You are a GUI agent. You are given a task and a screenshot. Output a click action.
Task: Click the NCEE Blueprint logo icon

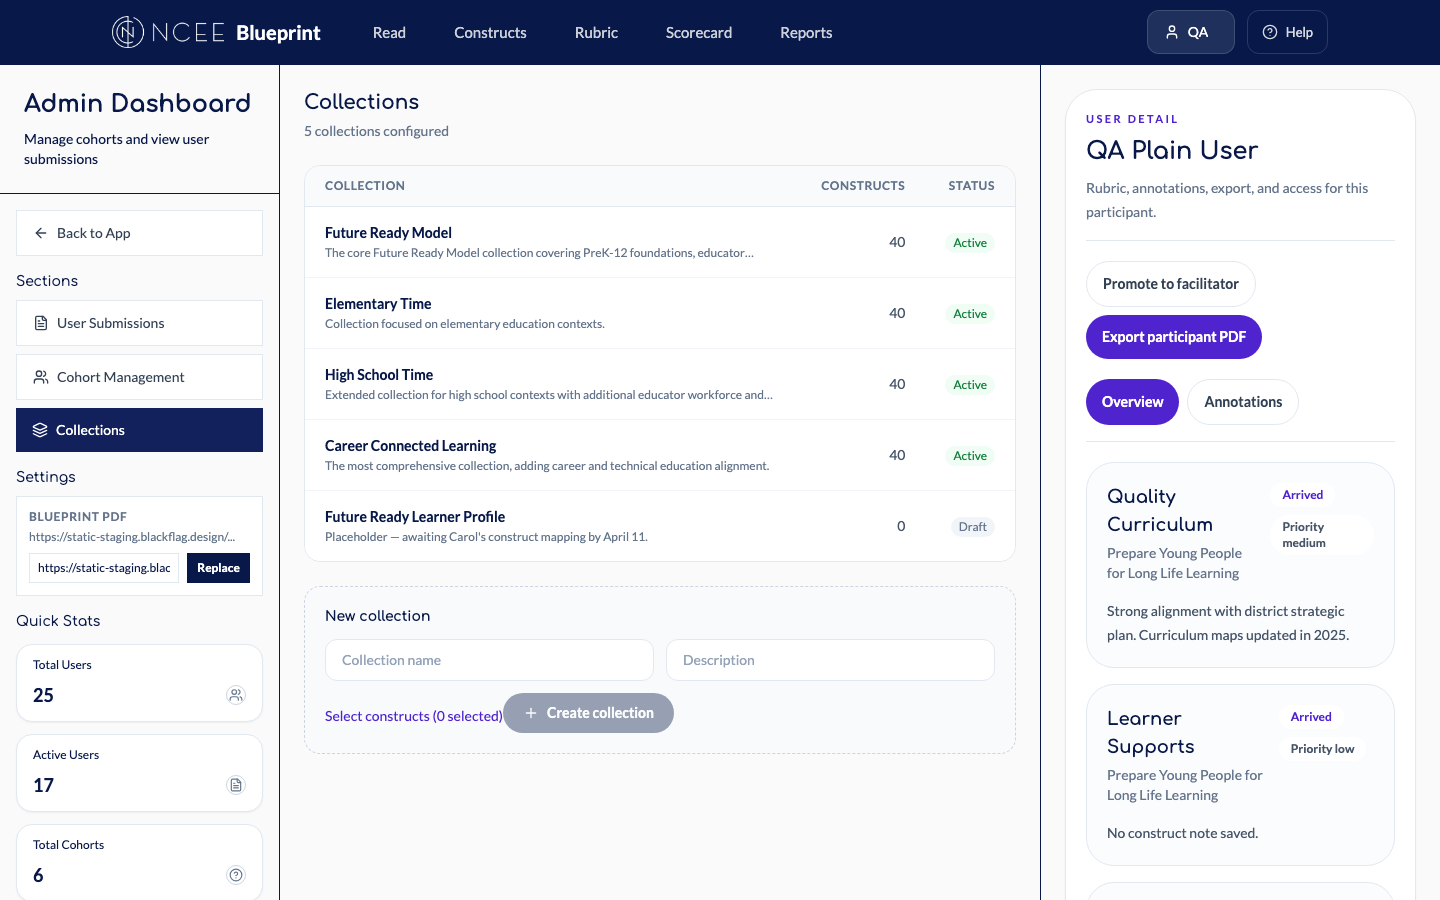click(127, 32)
